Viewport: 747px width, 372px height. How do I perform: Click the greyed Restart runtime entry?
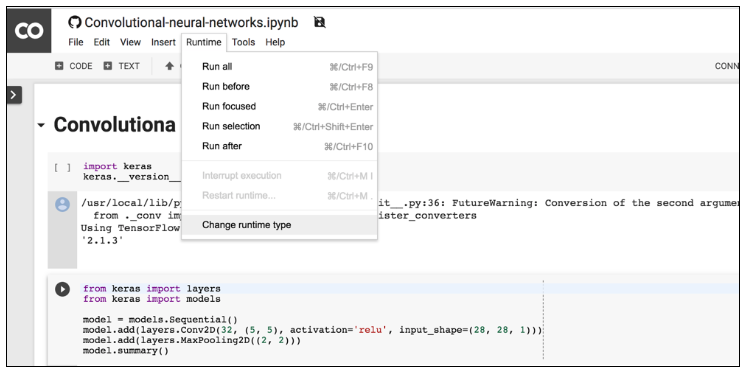(x=280, y=195)
